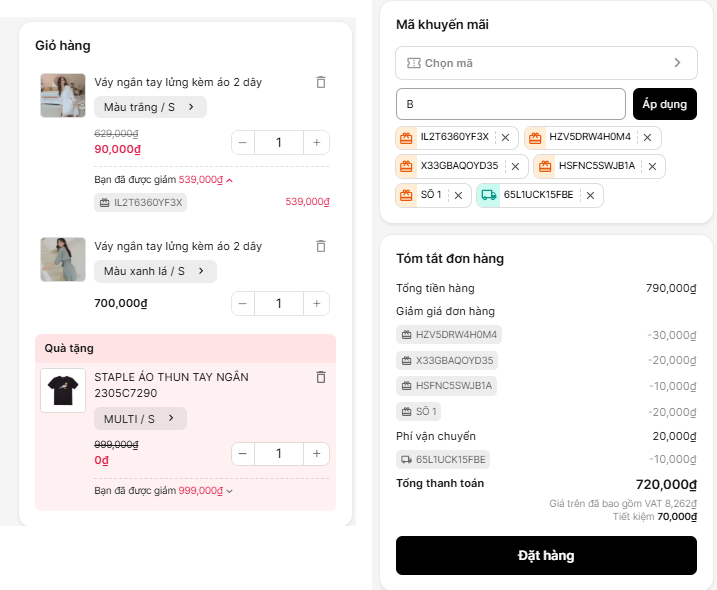Remove the SÔ 1 voucher chip

click(458, 195)
